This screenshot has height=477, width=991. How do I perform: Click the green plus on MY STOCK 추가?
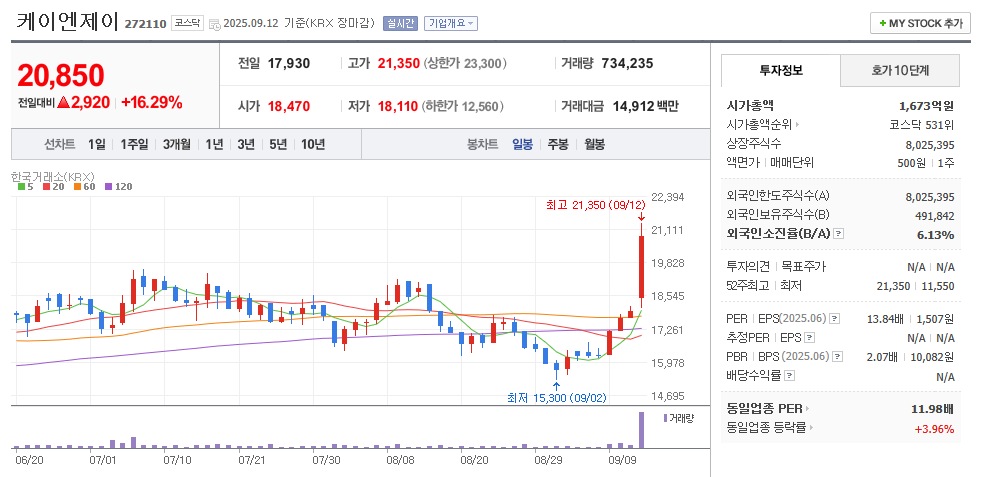882,23
